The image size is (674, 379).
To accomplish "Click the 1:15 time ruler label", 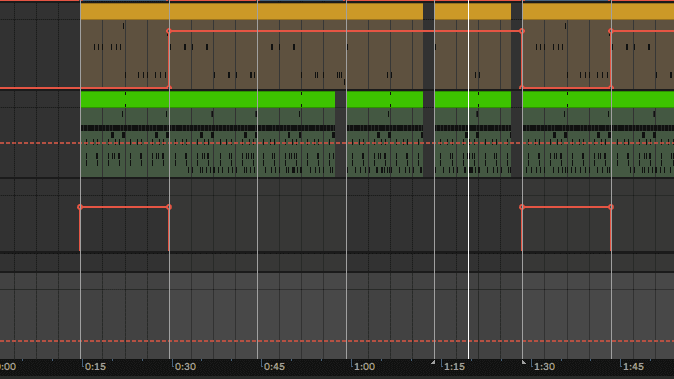I will tap(454, 367).
